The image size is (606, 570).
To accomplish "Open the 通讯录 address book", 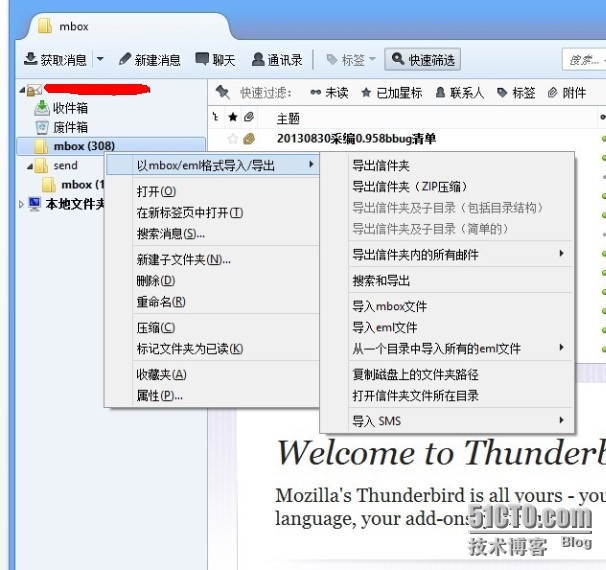I will 277,60.
